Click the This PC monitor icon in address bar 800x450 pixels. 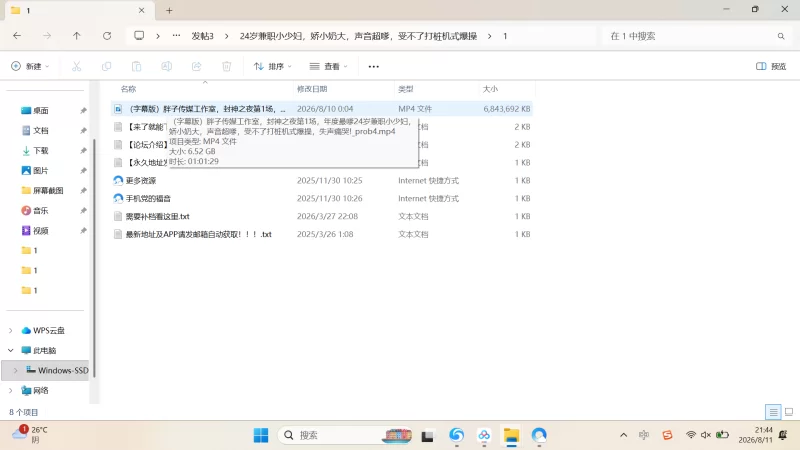(x=139, y=36)
